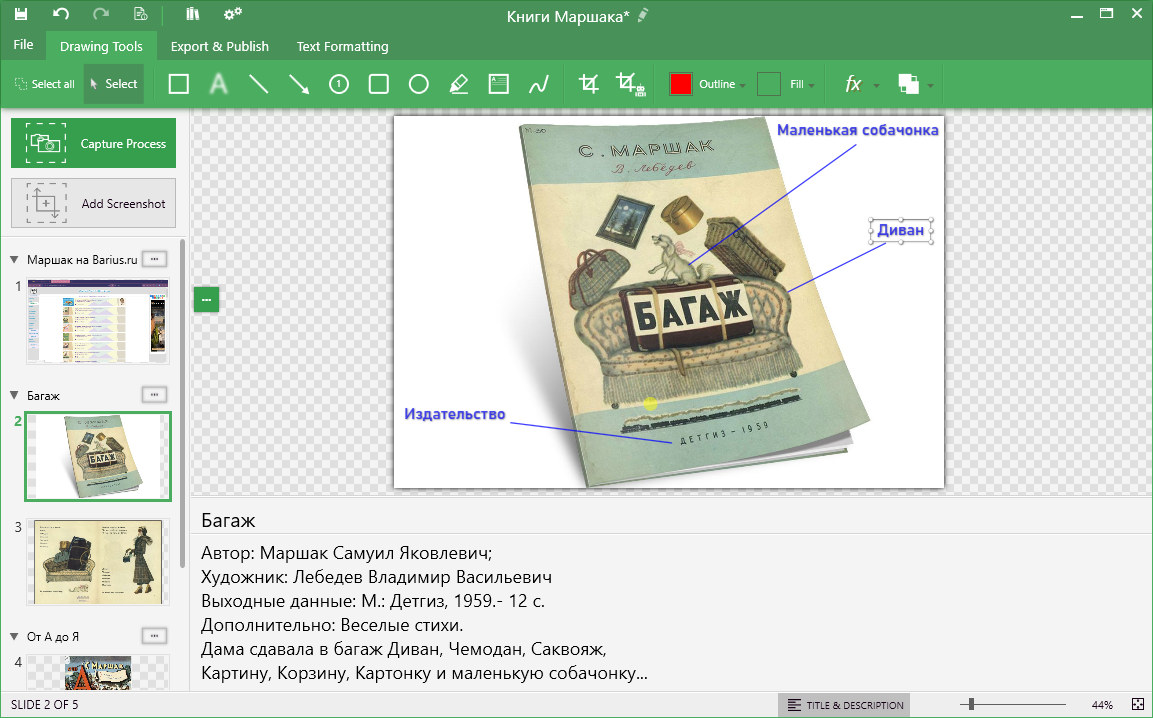The image size is (1153, 718).
Task: Click the Capture Process button
Action: [93, 143]
